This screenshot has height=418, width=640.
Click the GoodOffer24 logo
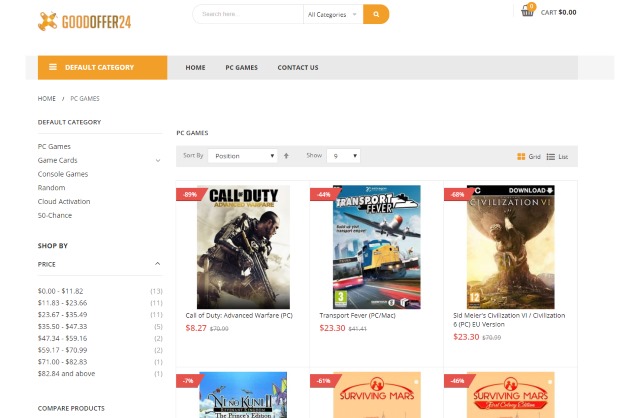84,21
